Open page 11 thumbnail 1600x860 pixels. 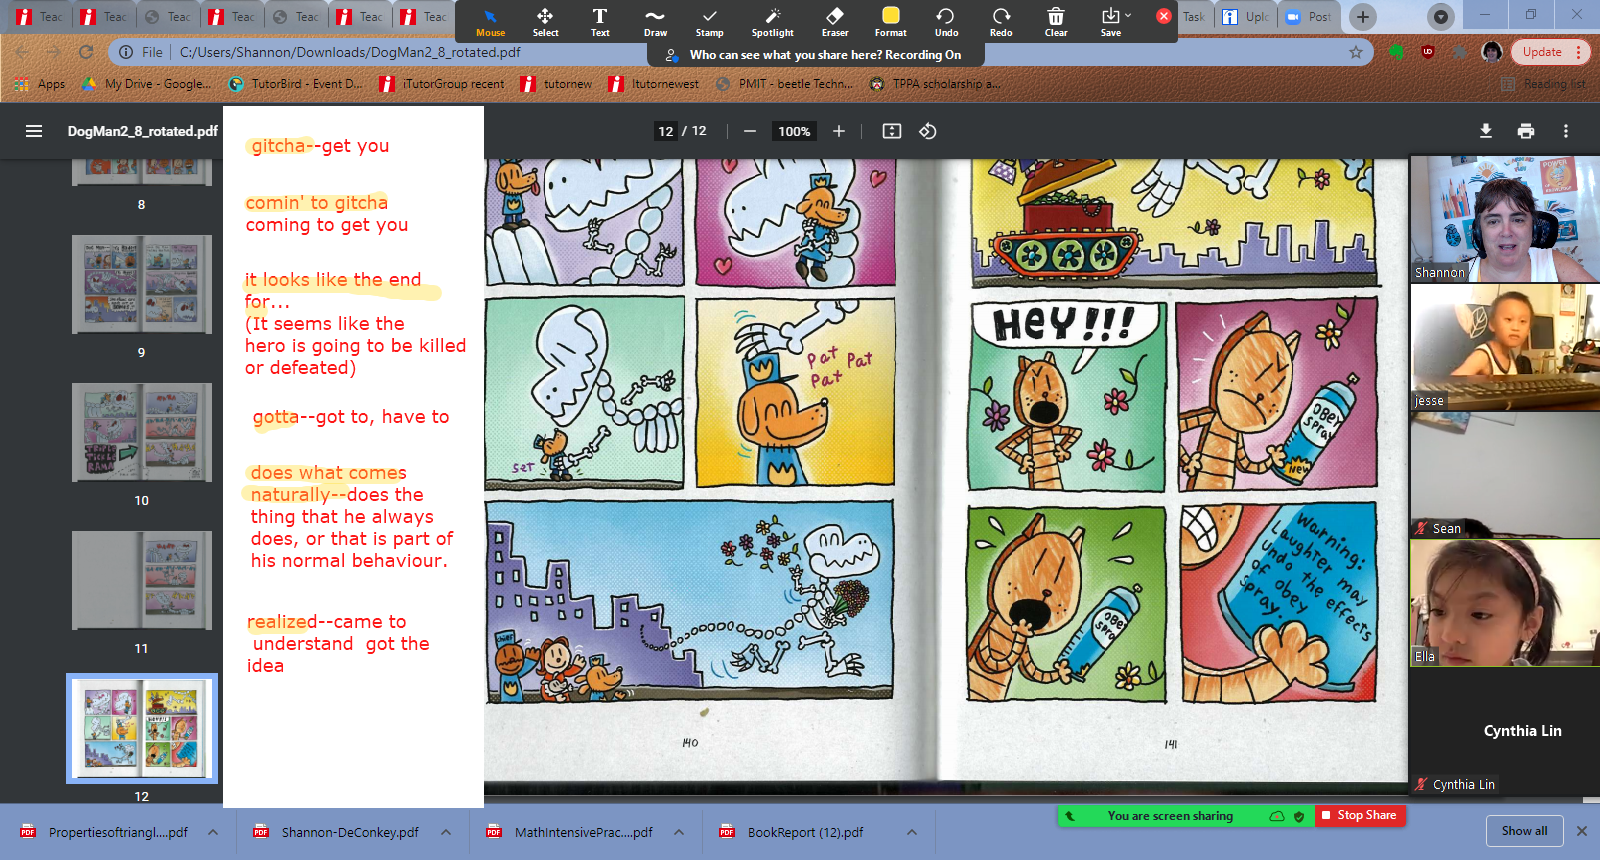(142, 581)
